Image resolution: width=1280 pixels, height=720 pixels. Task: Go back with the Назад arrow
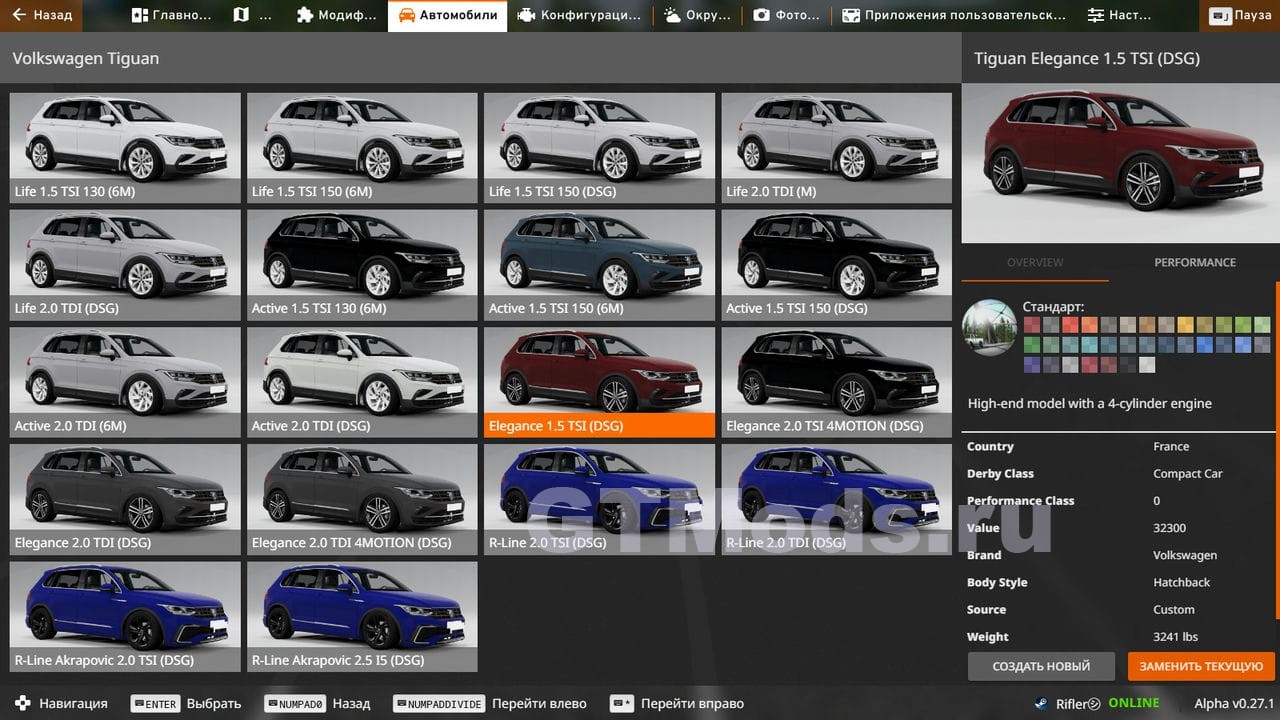[x=42, y=15]
